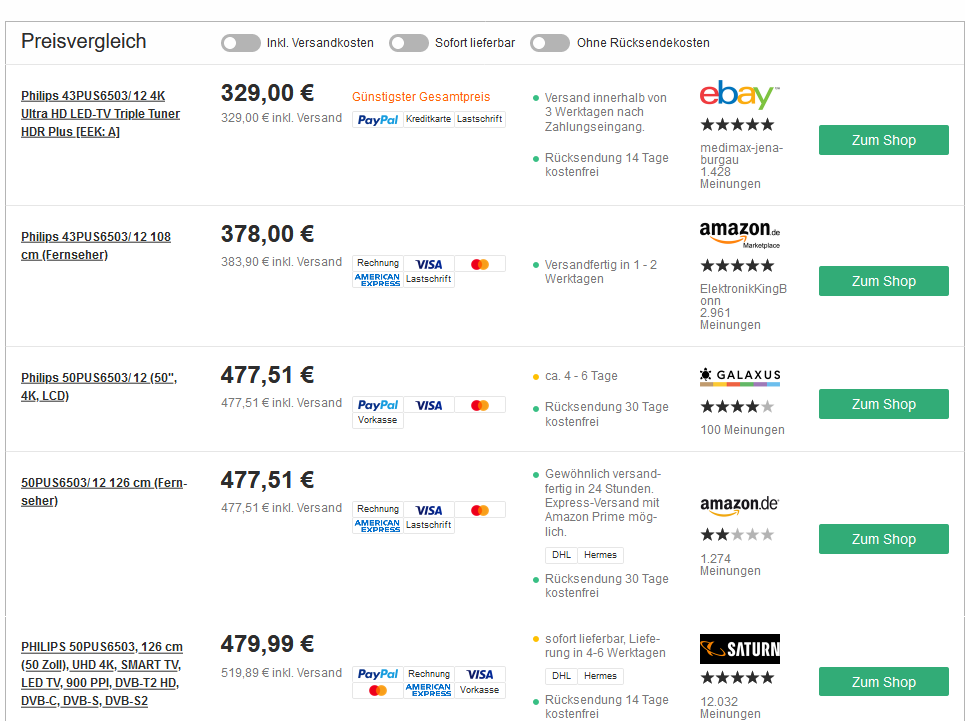The height and width of the screenshot is (721, 965).
Task: Toggle the Sofort lieferbar filter
Action: [x=409, y=43]
